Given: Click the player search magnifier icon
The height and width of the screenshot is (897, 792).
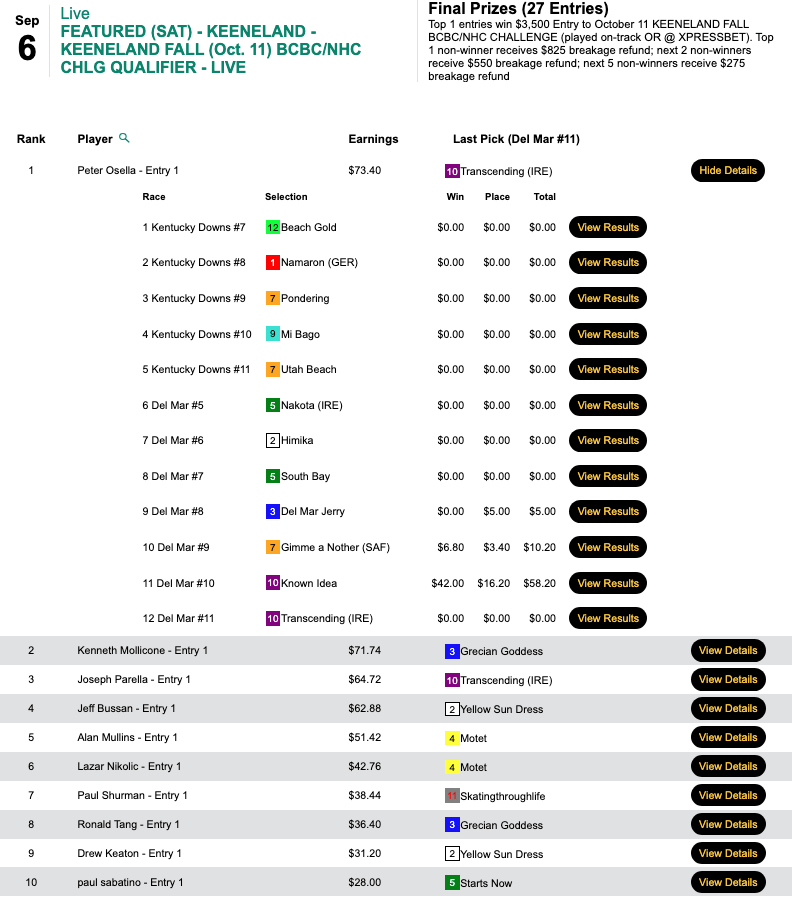Looking at the screenshot, I should (124, 138).
